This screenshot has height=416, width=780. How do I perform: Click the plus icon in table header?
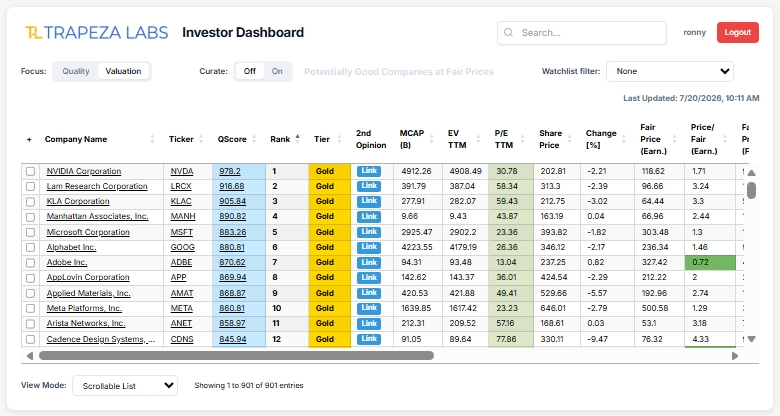point(29,139)
